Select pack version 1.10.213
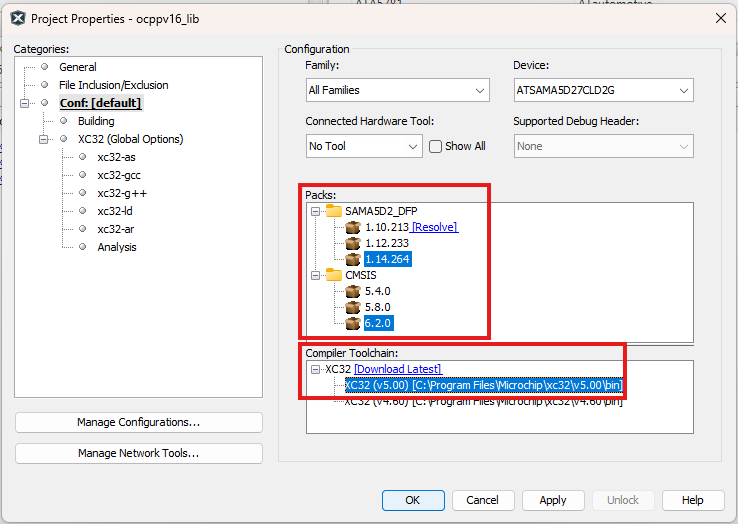Image resolution: width=738 pixels, height=524 pixels. coord(387,227)
